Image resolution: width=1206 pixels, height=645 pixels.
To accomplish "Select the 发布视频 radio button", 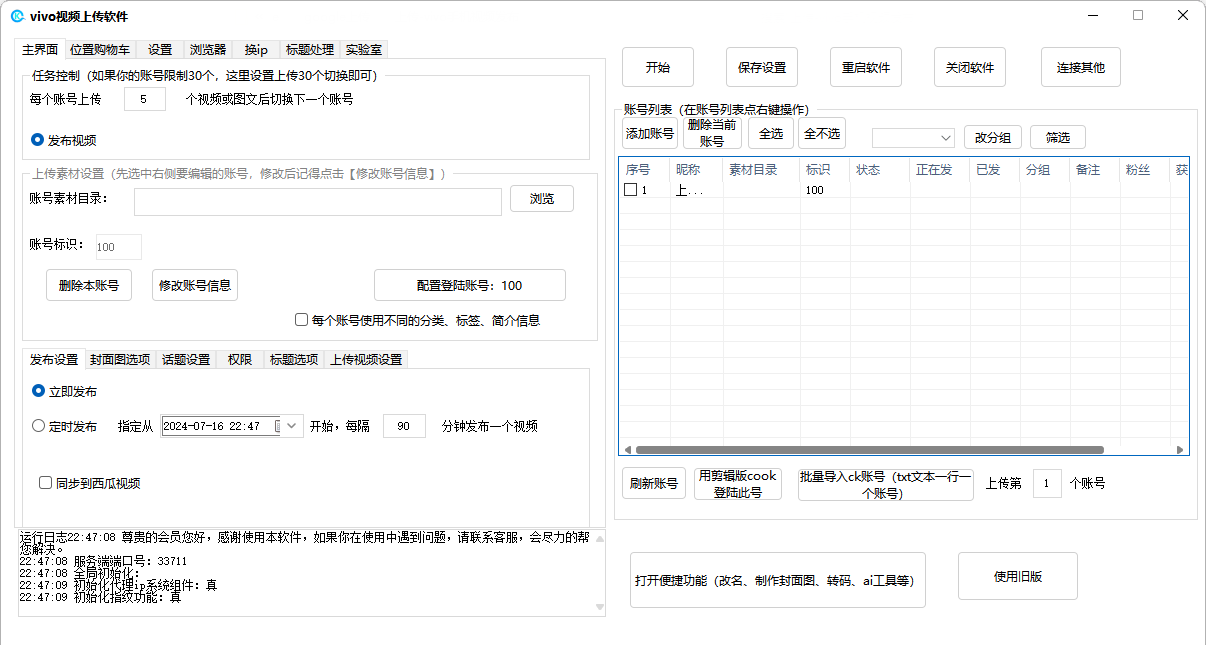I will point(38,140).
